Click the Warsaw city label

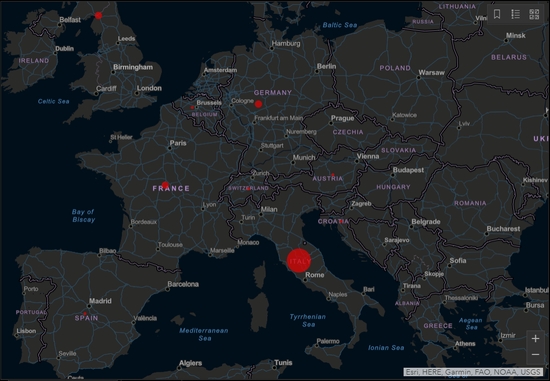431,73
